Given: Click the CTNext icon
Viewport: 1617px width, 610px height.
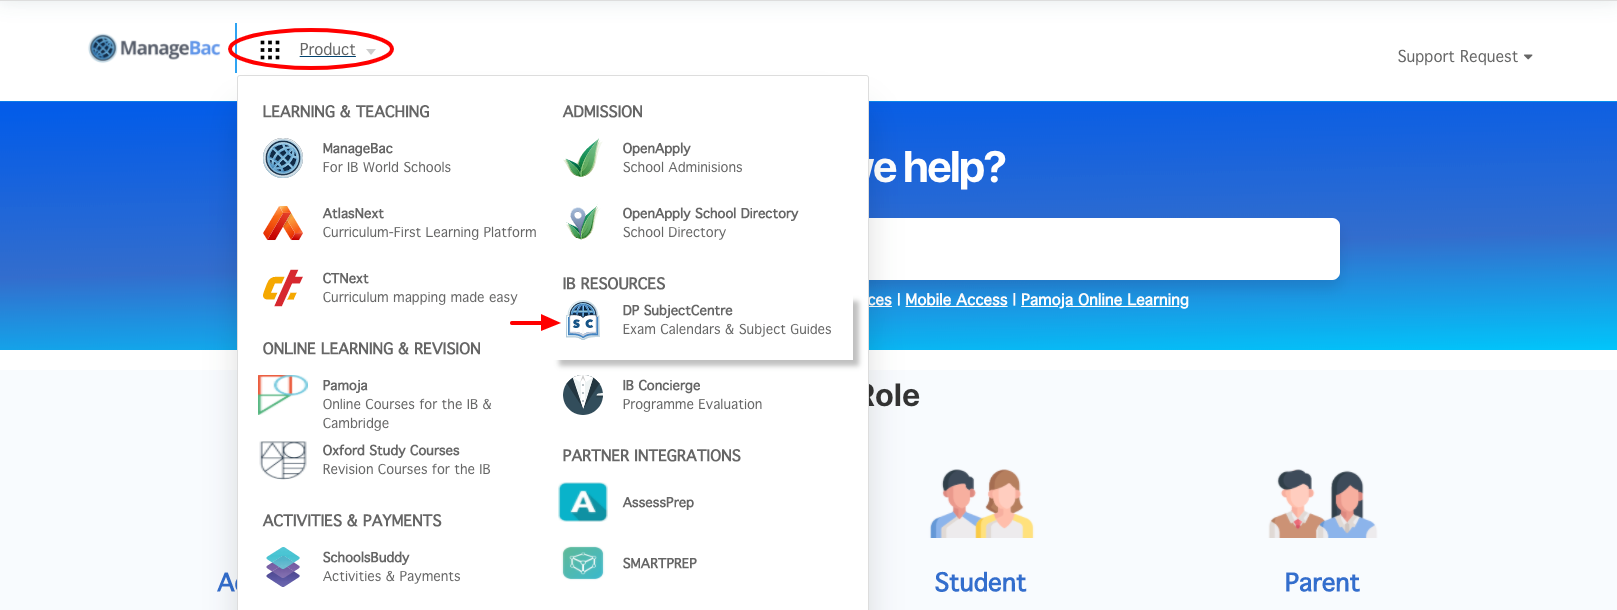Looking at the screenshot, I should [283, 288].
